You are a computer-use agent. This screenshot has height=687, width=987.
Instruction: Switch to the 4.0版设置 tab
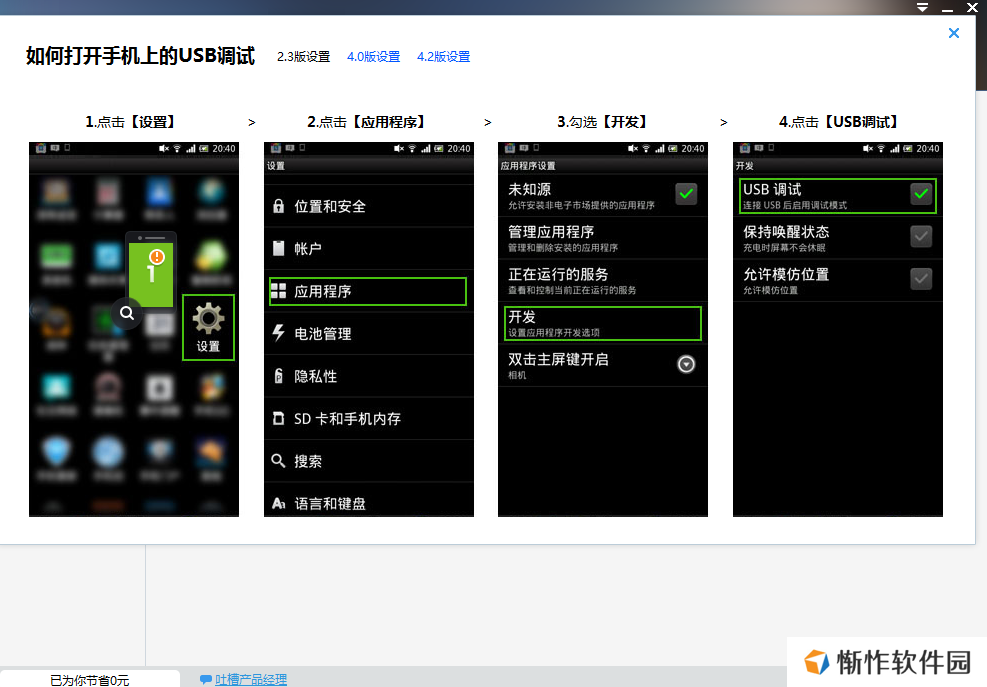(x=373, y=57)
